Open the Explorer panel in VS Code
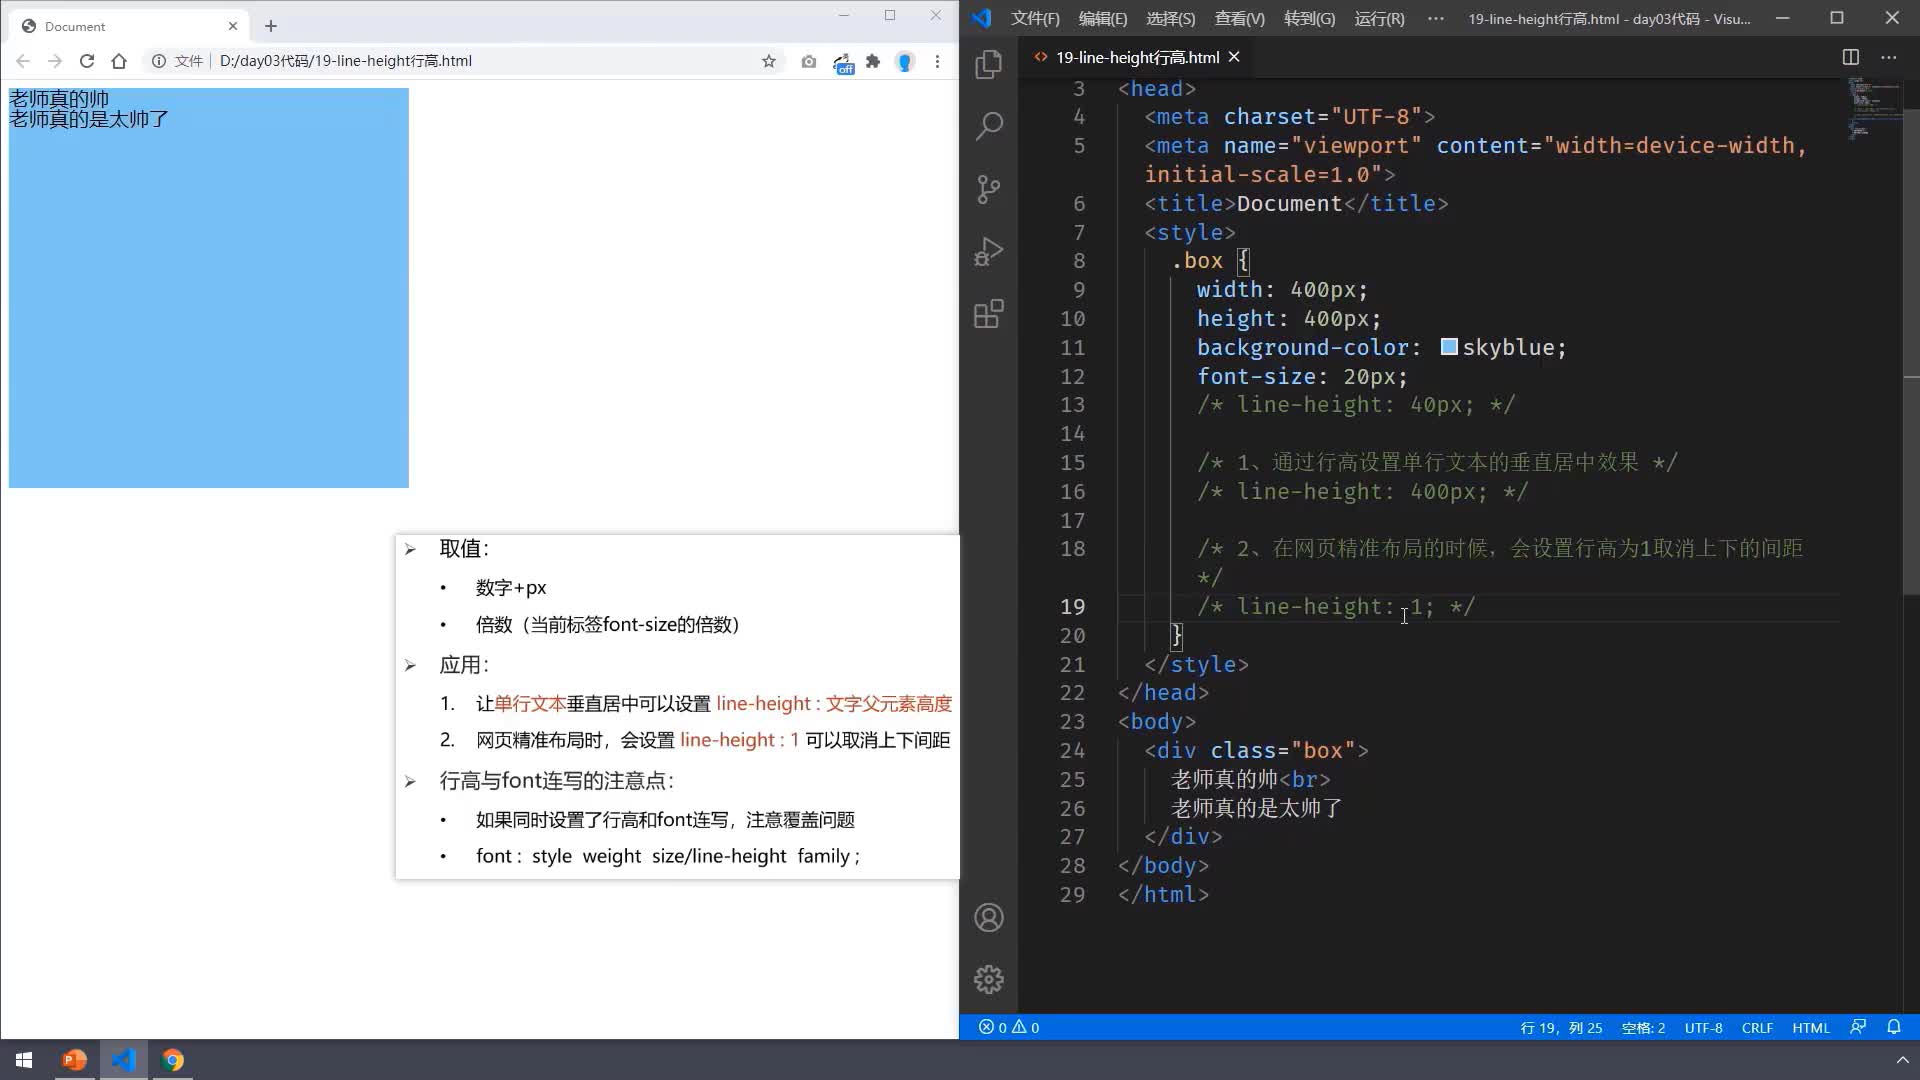The height and width of the screenshot is (1080, 1920). tap(989, 64)
